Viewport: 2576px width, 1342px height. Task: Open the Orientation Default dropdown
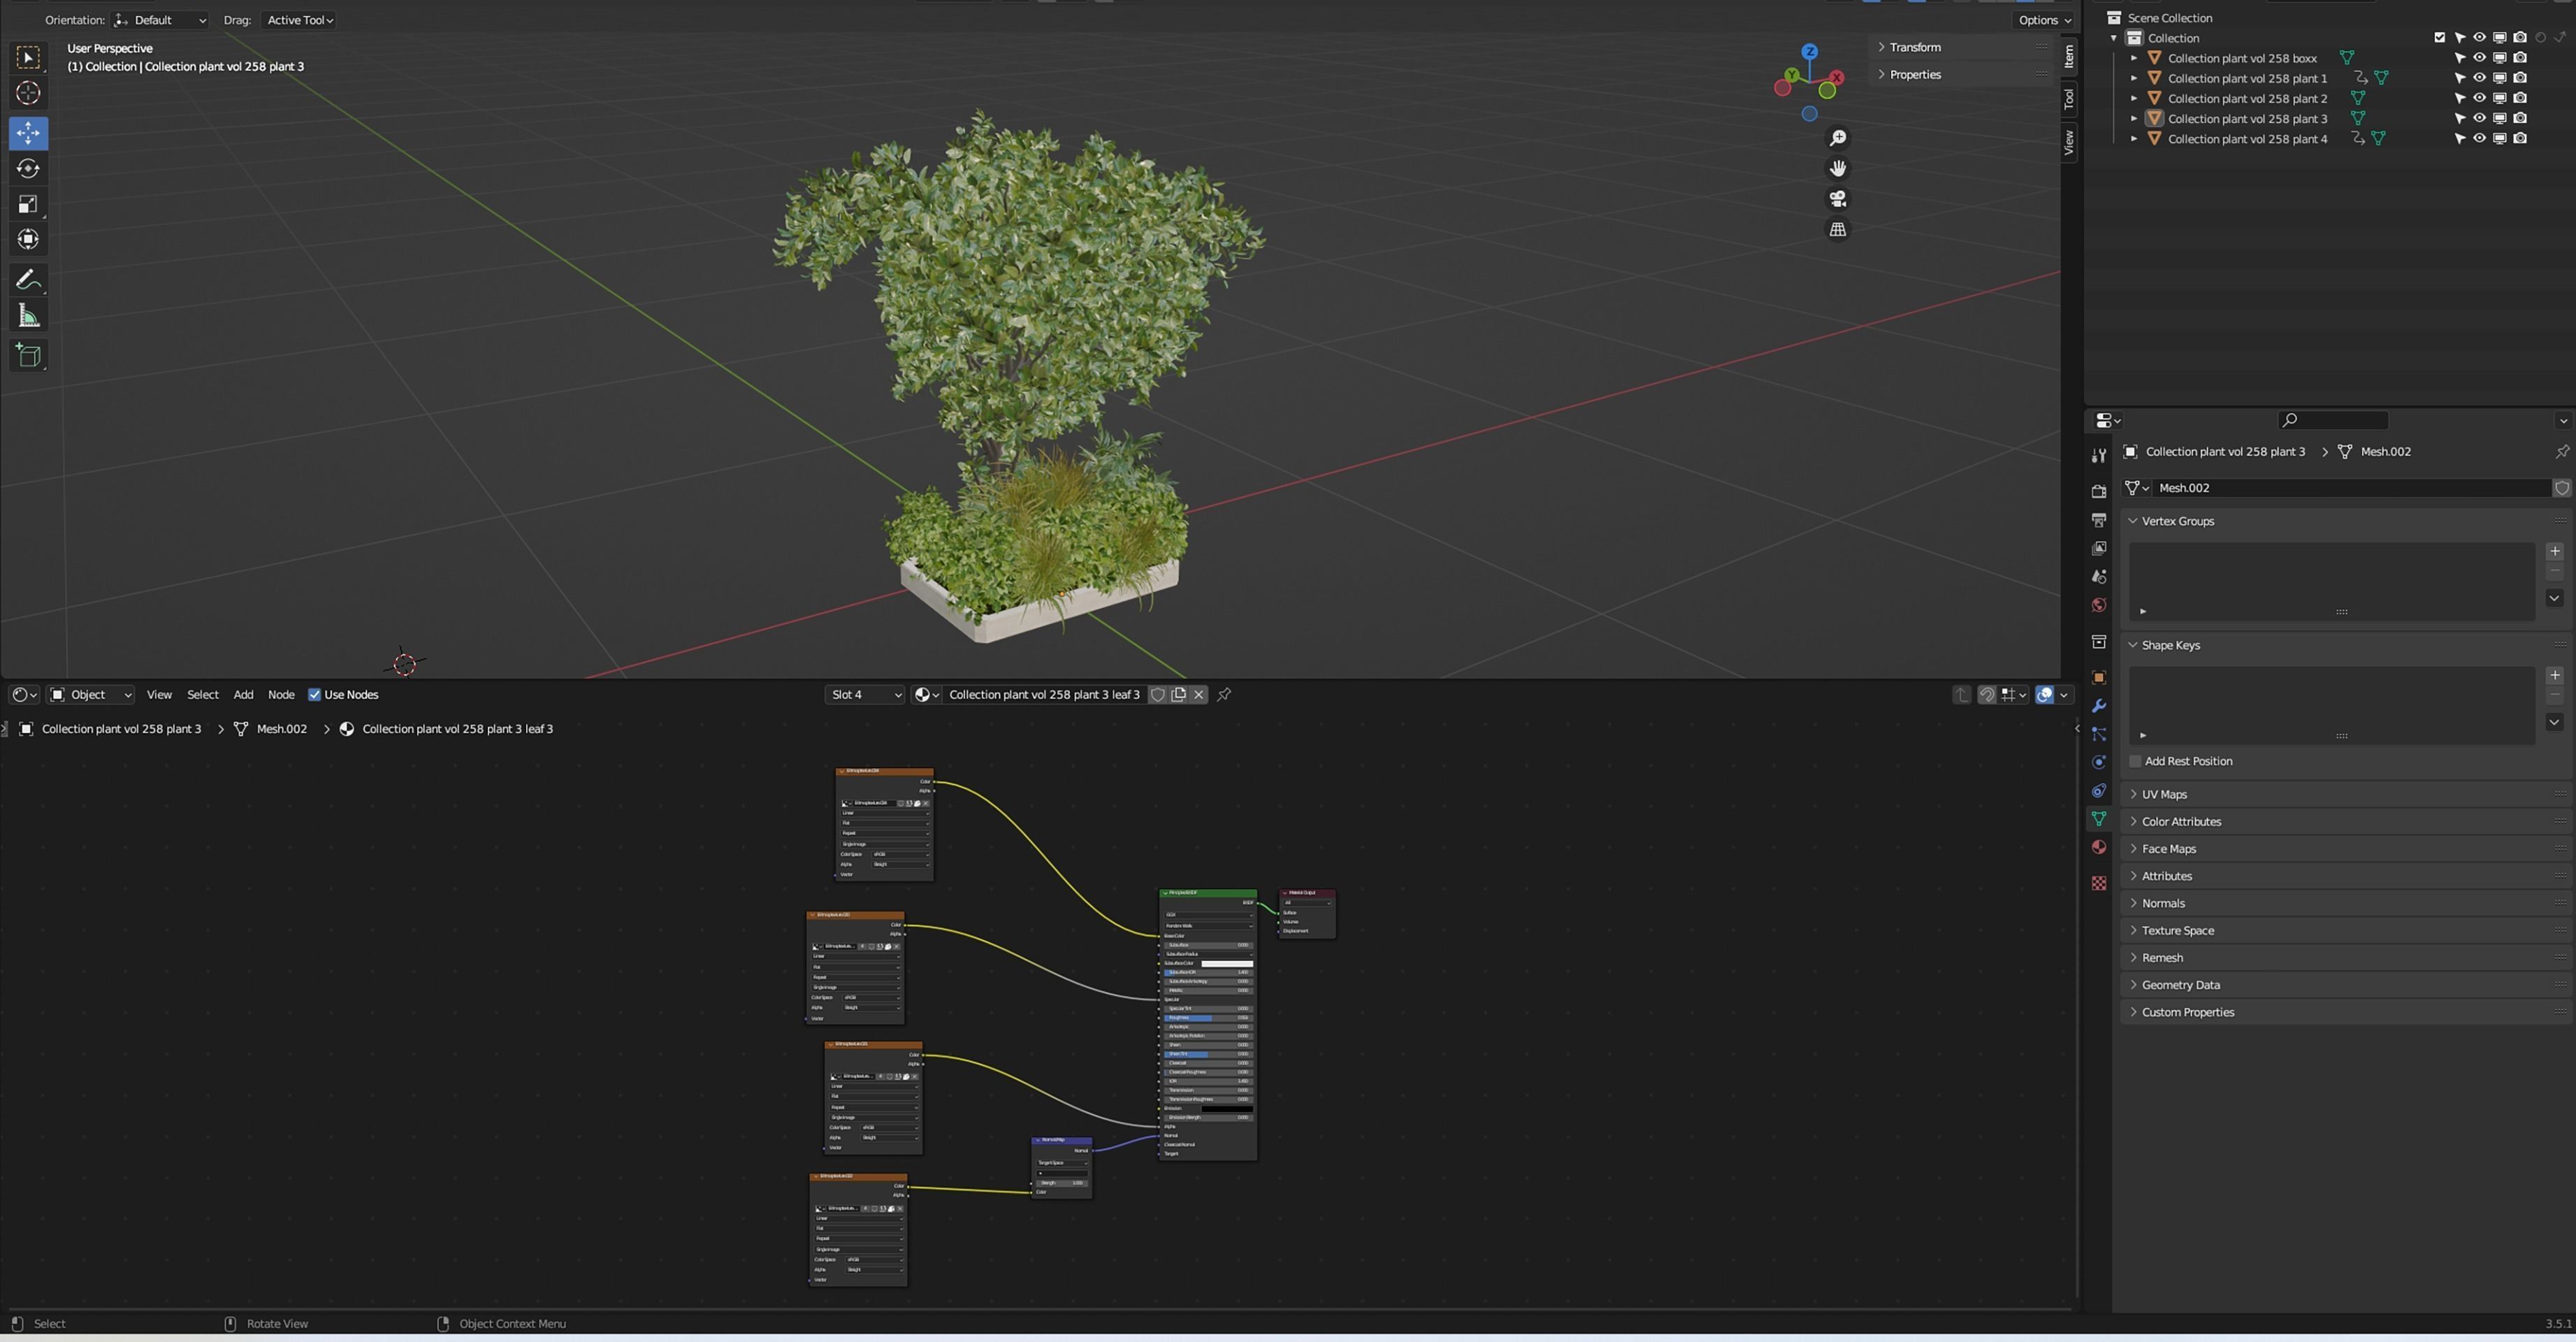(x=161, y=20)
